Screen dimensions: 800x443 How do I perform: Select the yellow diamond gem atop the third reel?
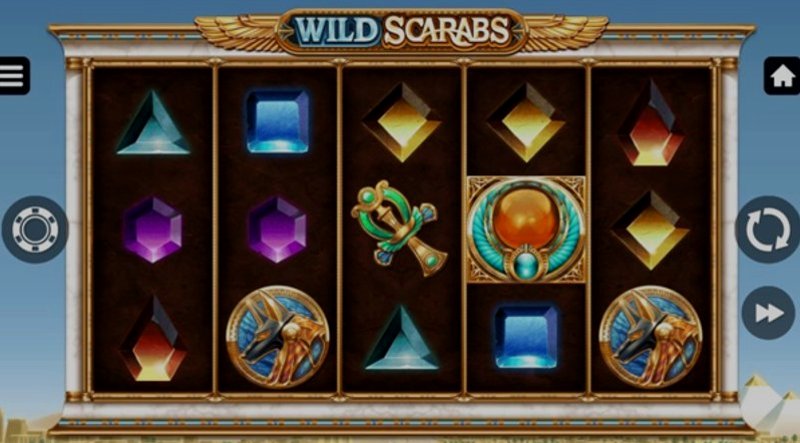pyautogui.click(x=402, y=122)
